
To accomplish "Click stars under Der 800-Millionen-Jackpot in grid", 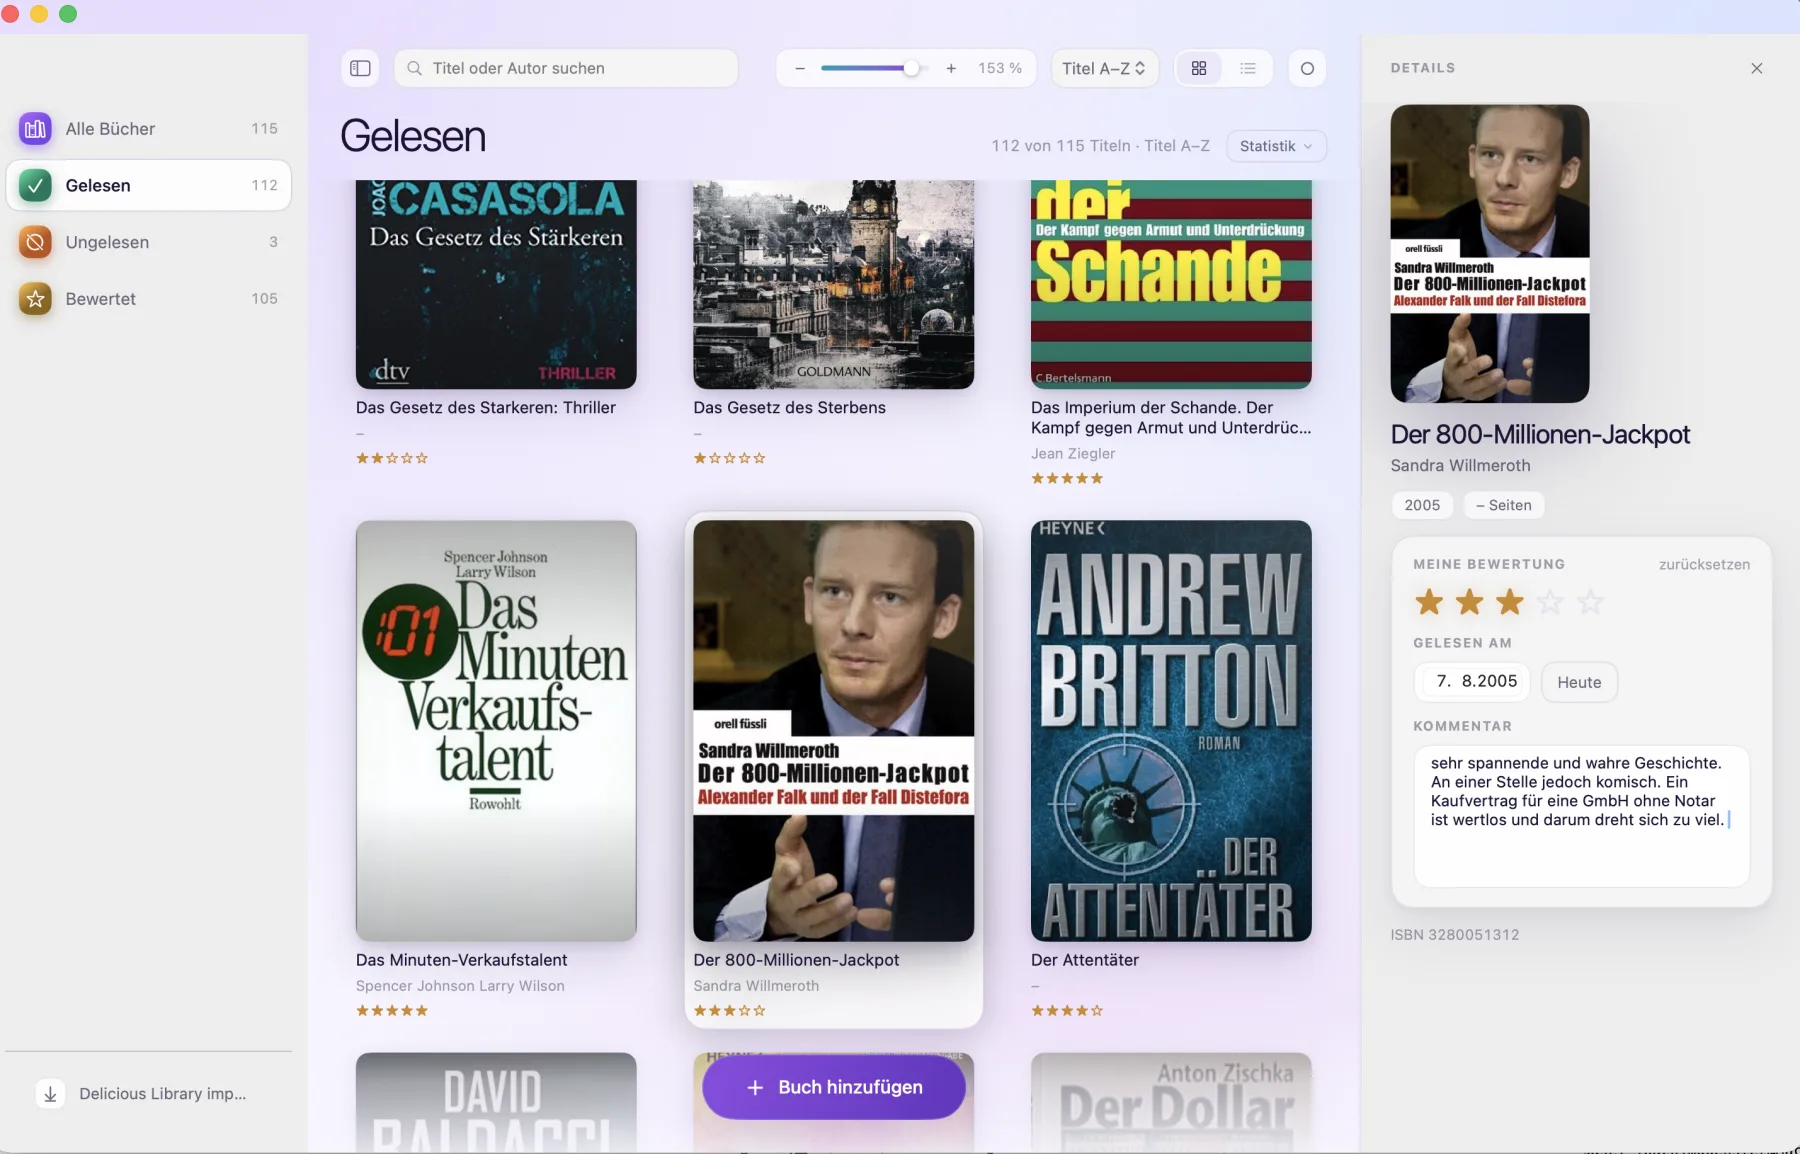I will pos(730,1011).
